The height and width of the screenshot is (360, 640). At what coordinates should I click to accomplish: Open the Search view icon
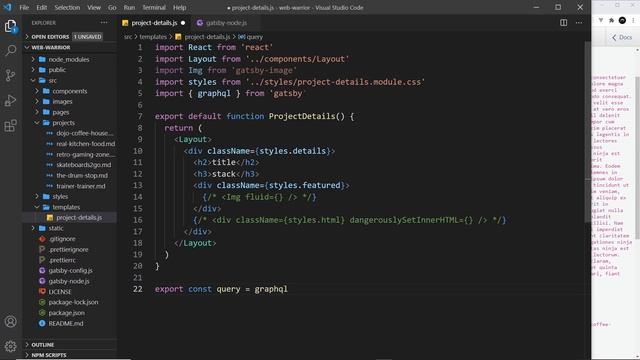(x=11, y=51)
